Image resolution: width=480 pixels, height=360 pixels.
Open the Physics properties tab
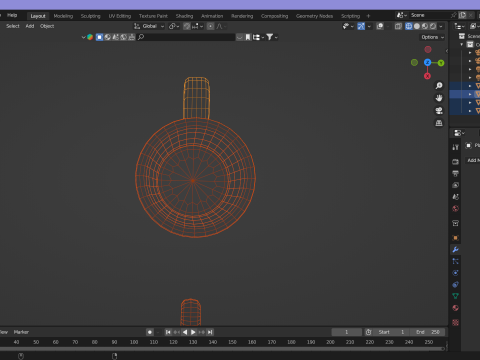[x=455, y=273]
